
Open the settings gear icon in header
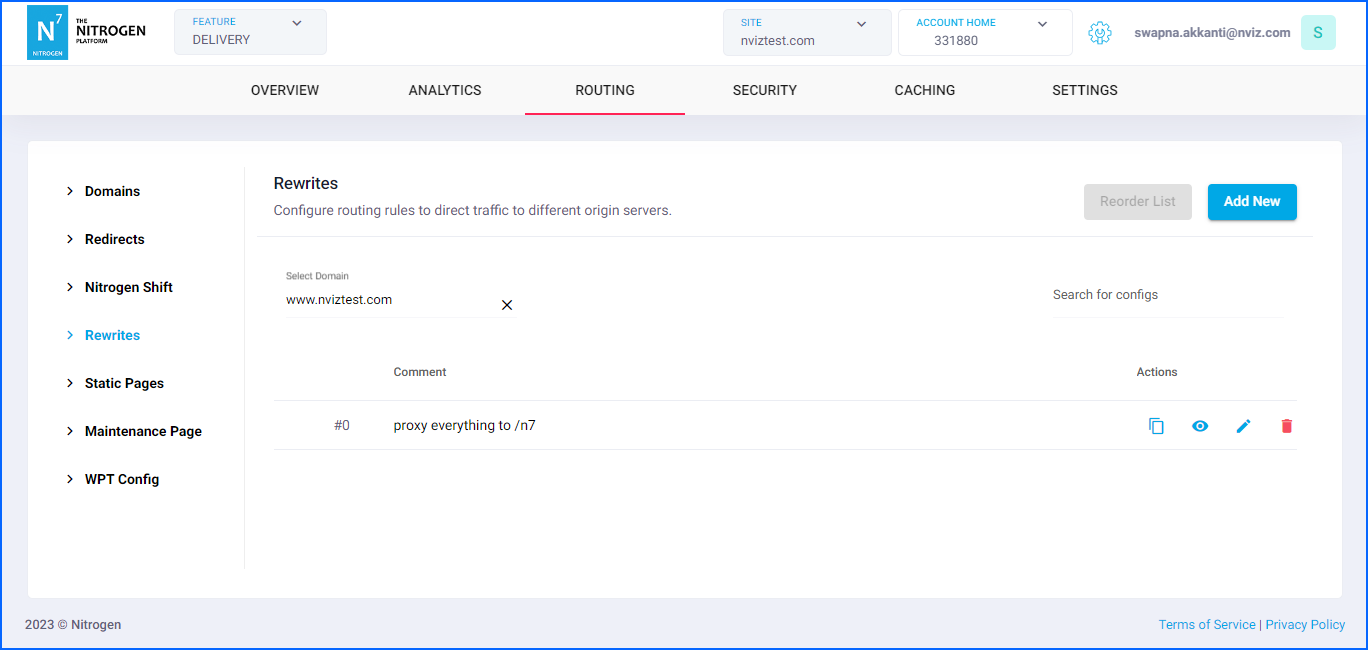pos(1100,33)
